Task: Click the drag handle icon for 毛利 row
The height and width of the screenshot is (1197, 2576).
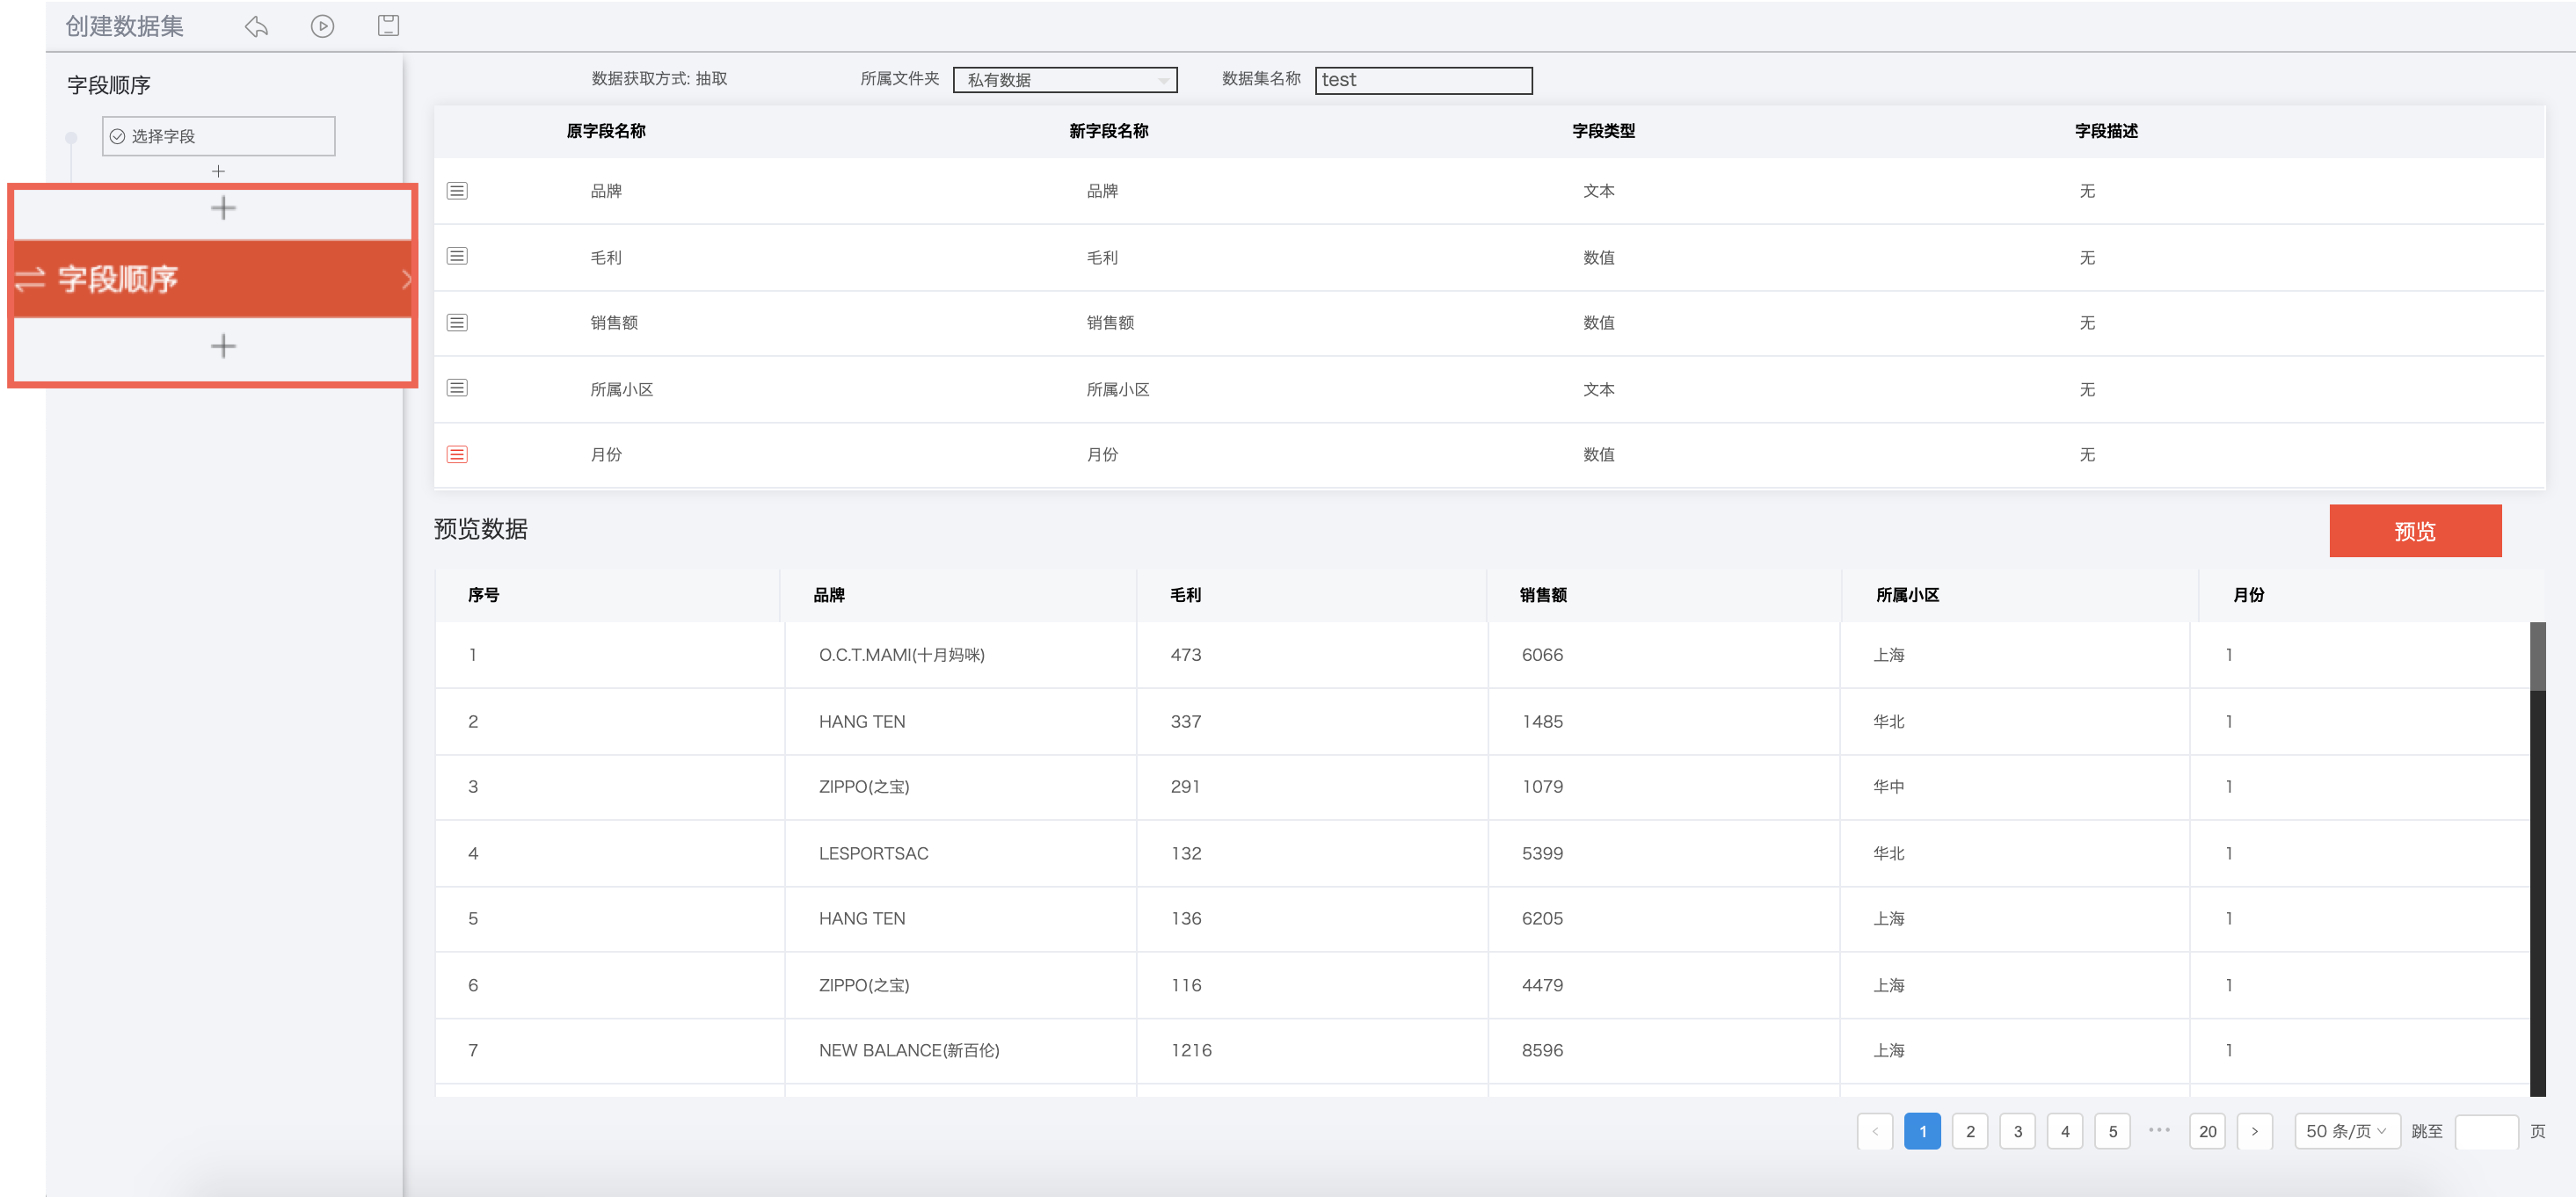Action: point(457,256)
